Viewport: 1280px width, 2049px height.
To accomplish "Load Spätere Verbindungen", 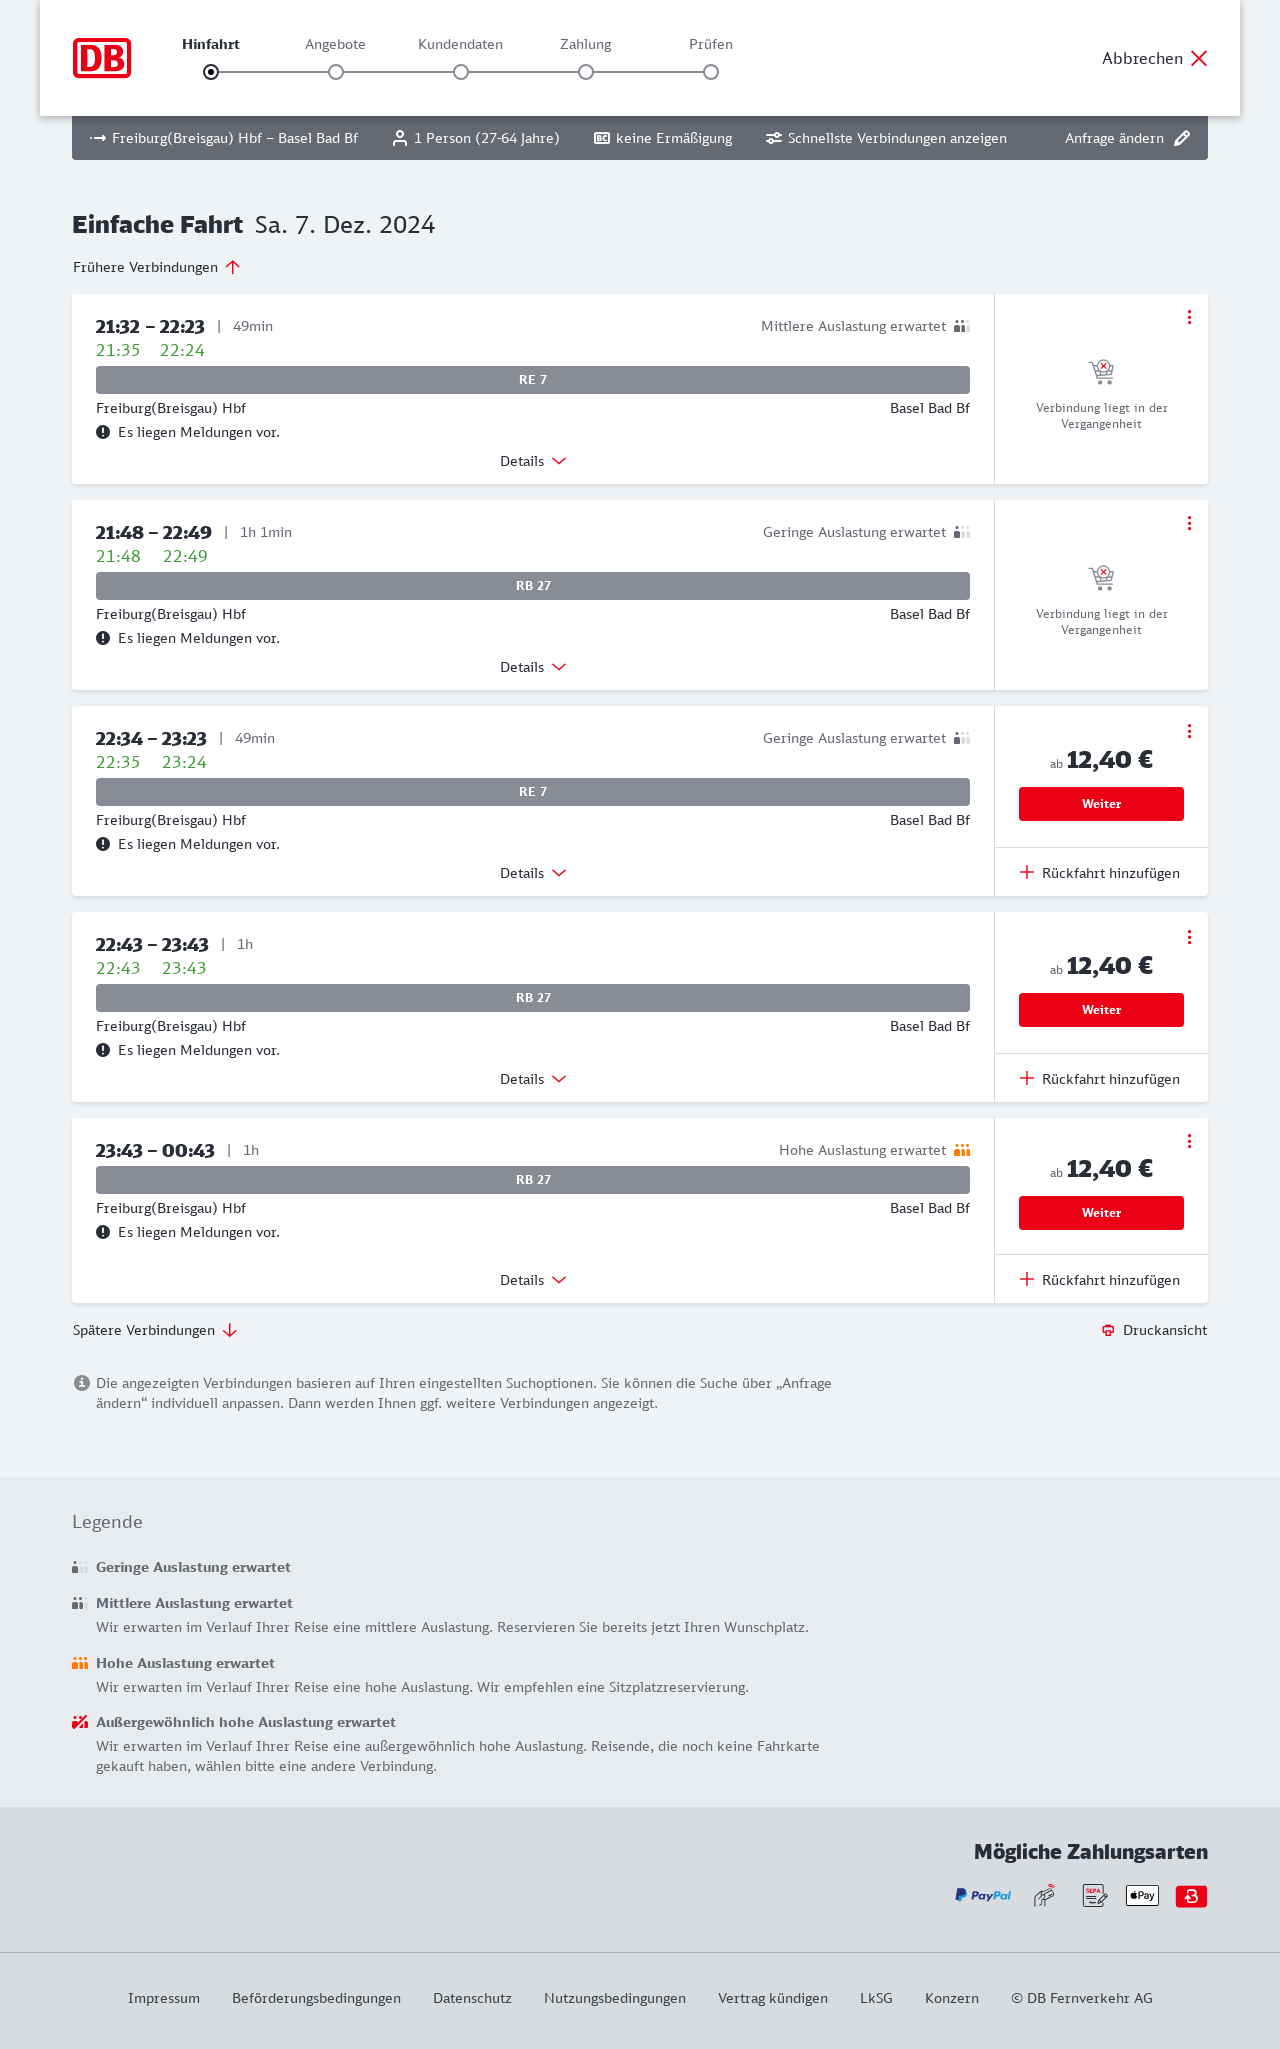I will 155,1330.
